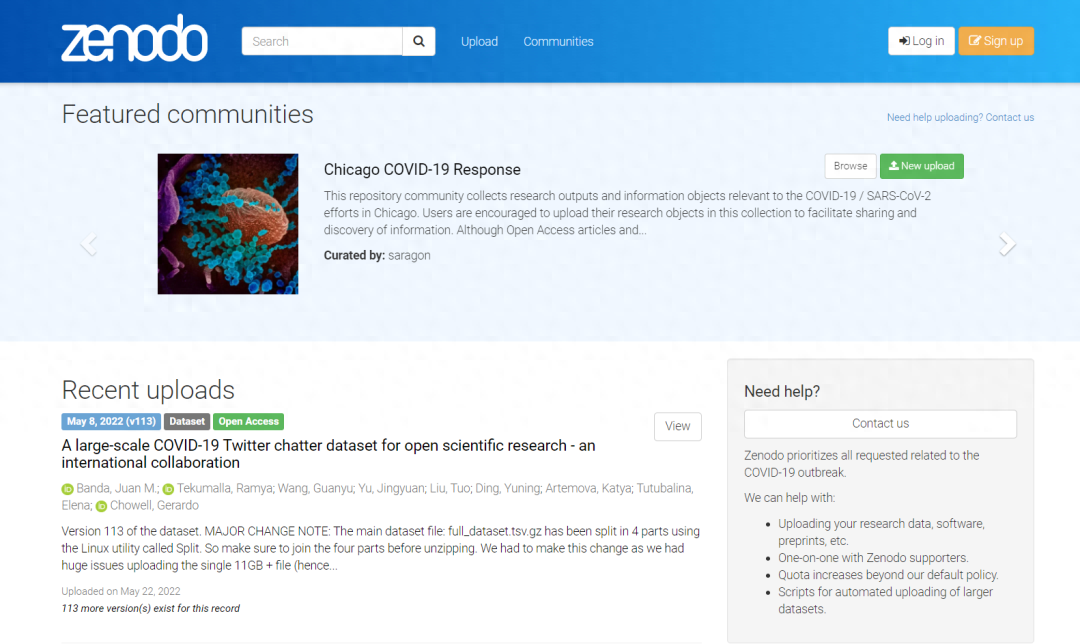
Task: Focus the Search input field
Action: (x=322, y=41)
